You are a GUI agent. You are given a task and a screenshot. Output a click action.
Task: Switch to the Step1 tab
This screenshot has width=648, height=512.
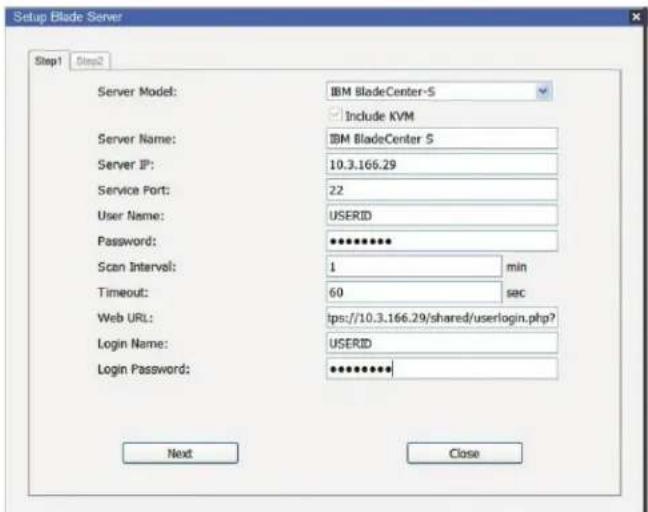point(48,61)
